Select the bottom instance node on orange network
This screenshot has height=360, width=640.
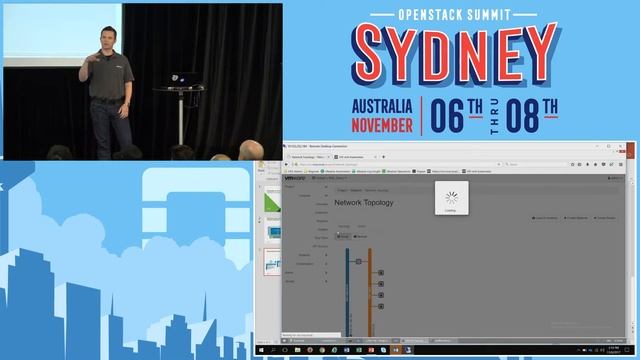[381, 306]
